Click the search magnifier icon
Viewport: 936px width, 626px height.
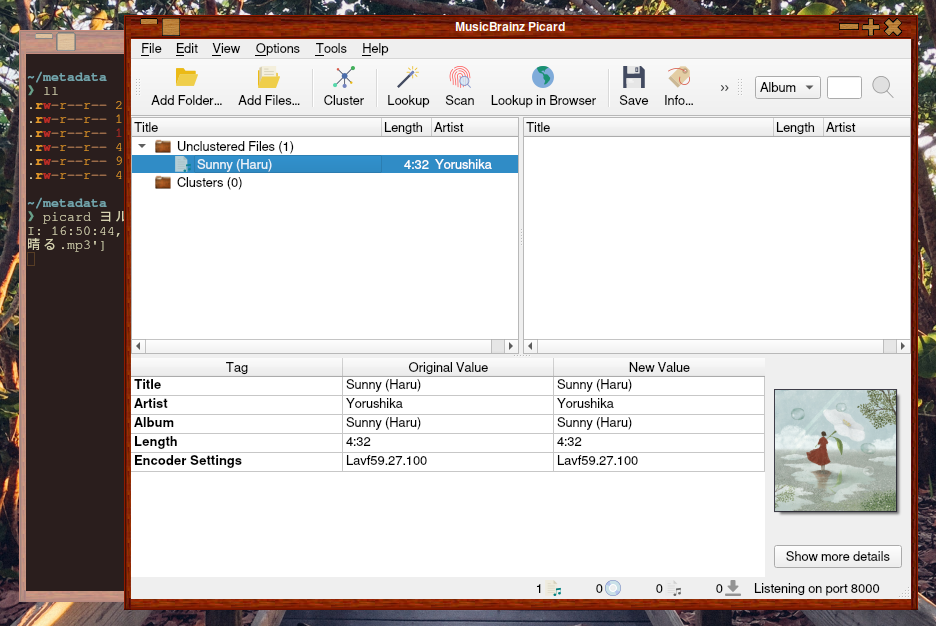coord(882,88)
